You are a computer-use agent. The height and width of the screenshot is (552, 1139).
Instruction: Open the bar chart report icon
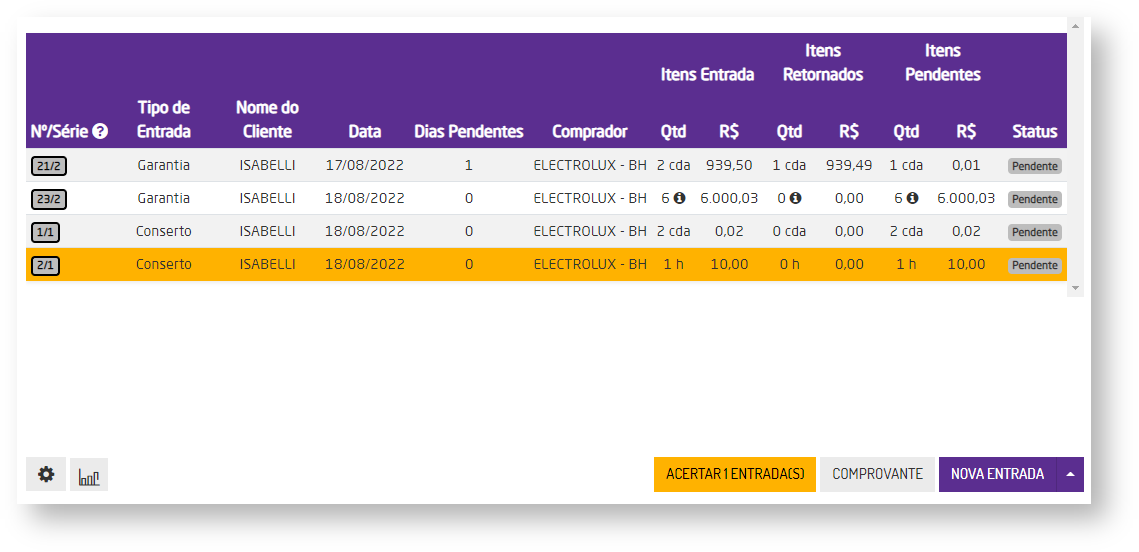[x=89, y=475]
